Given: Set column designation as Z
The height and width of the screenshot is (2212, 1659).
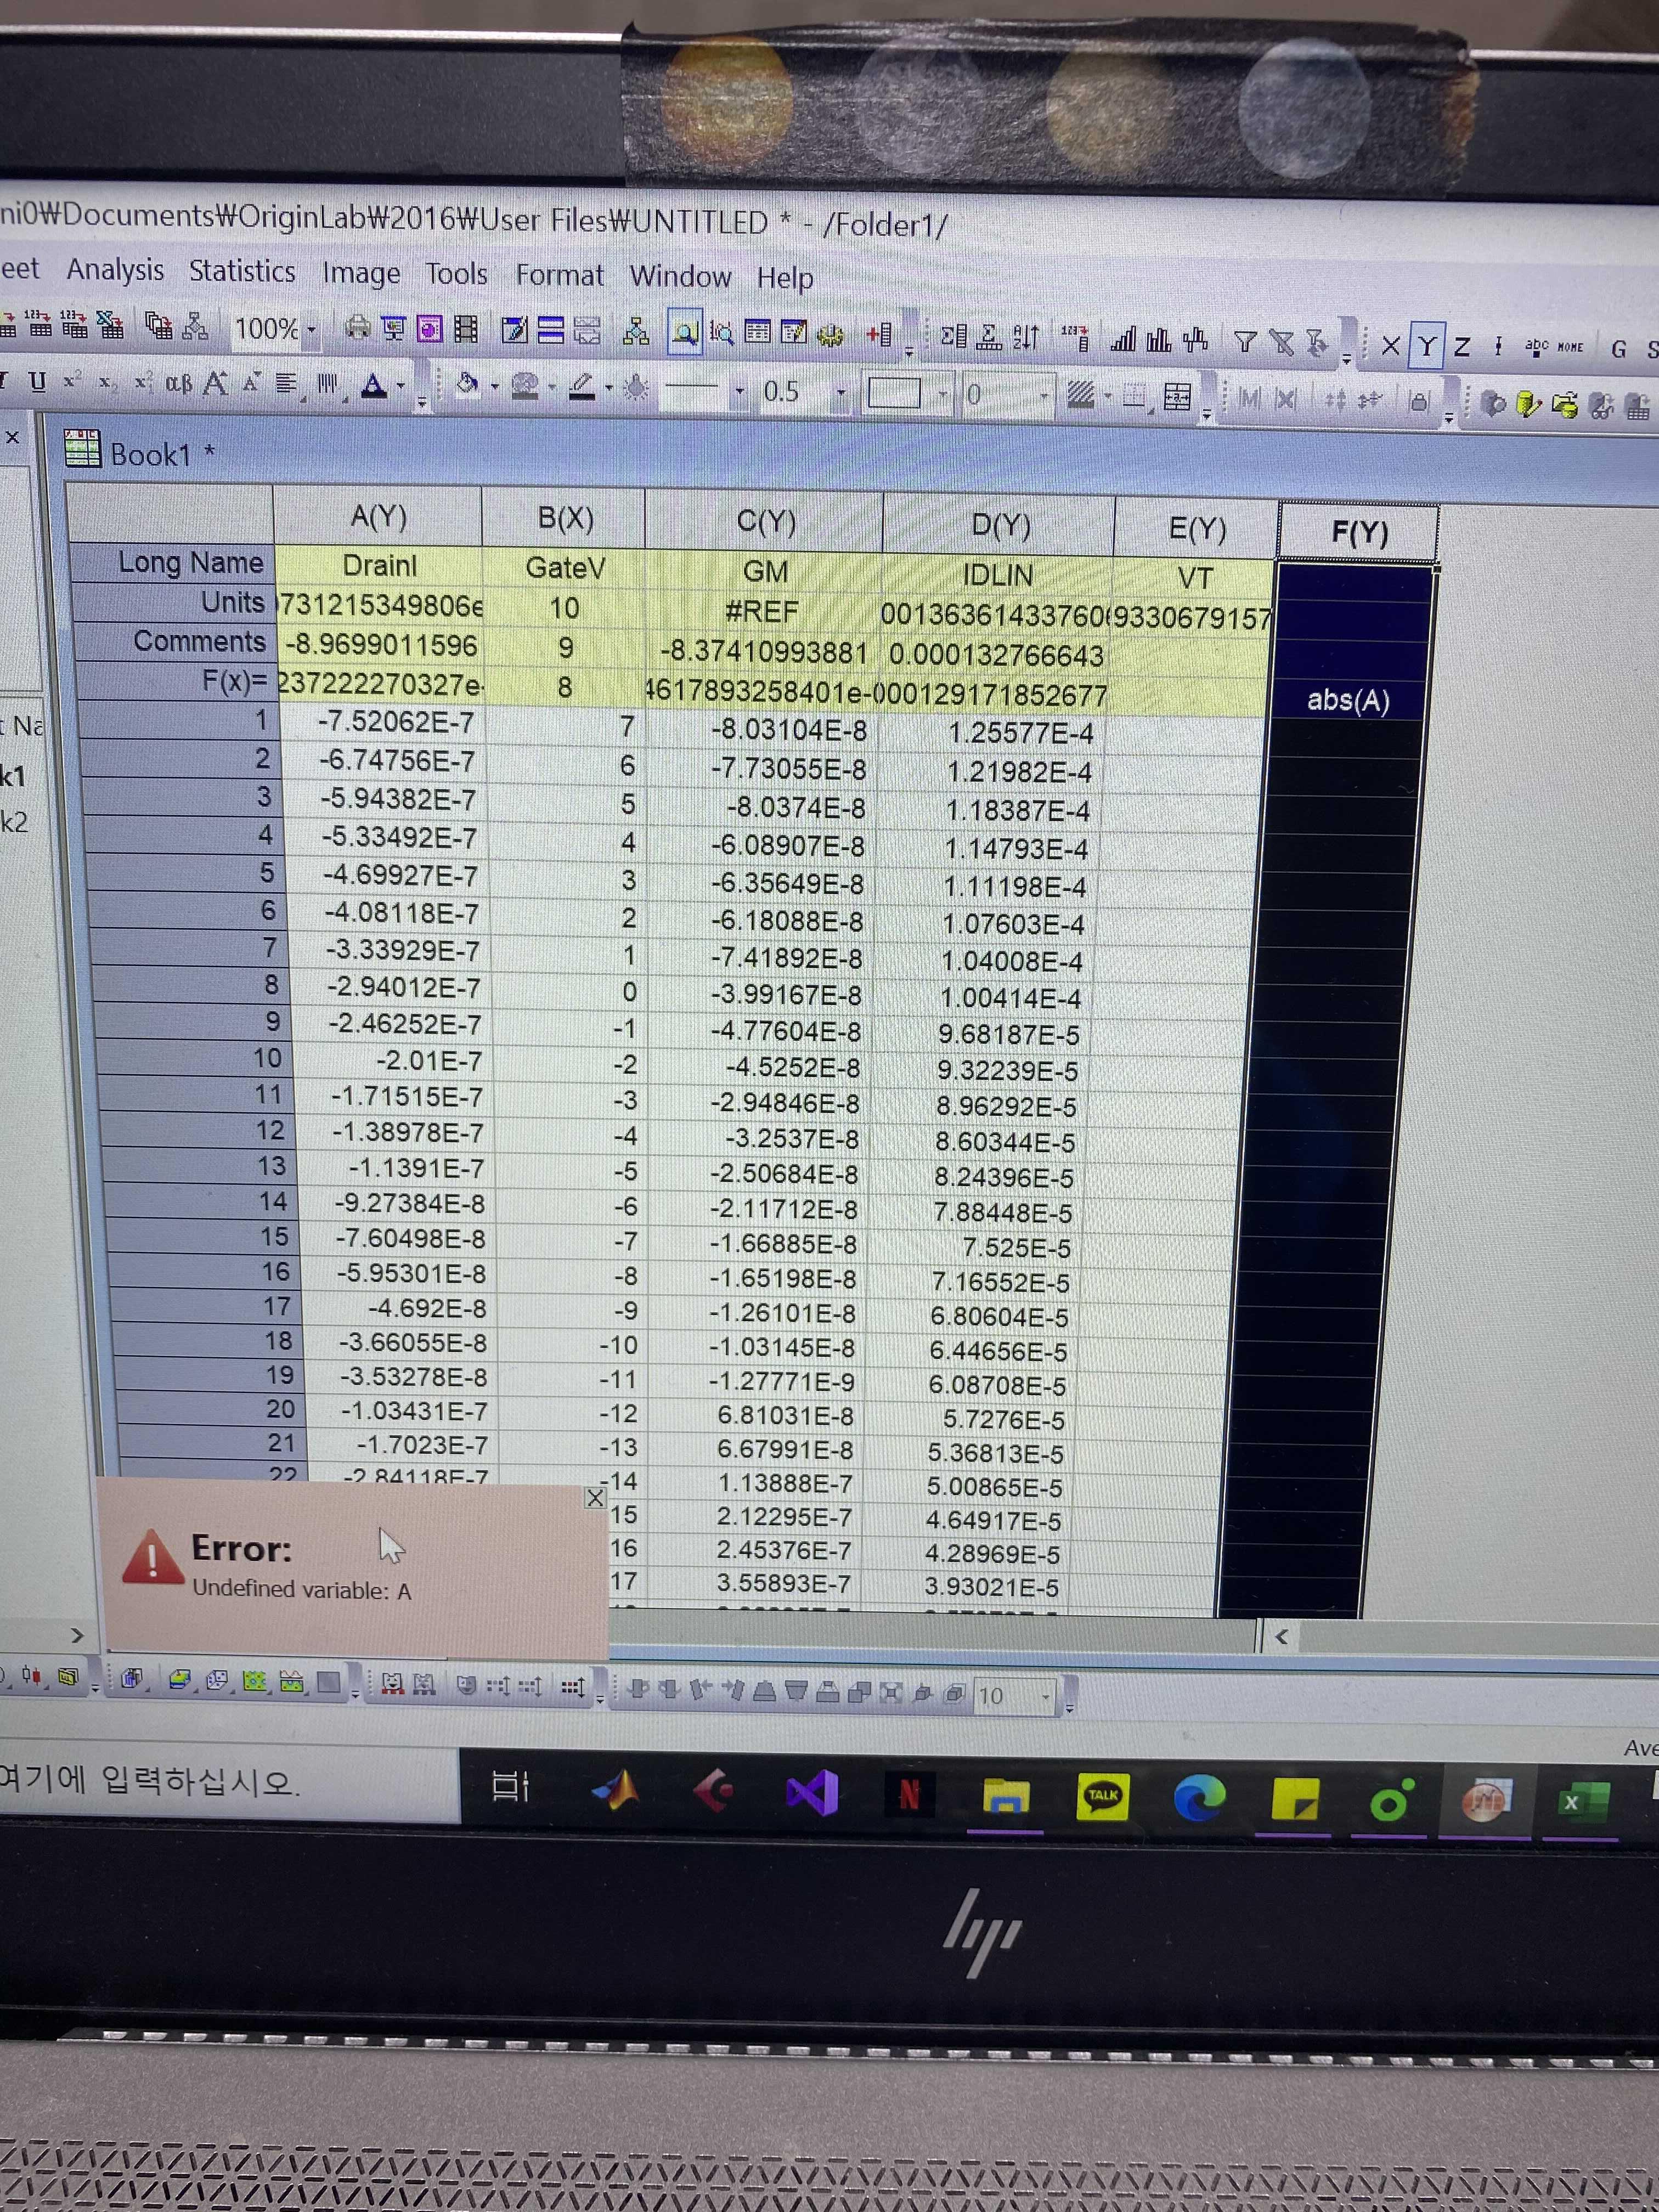Looking at the screenshot, I should point(1462,347).
